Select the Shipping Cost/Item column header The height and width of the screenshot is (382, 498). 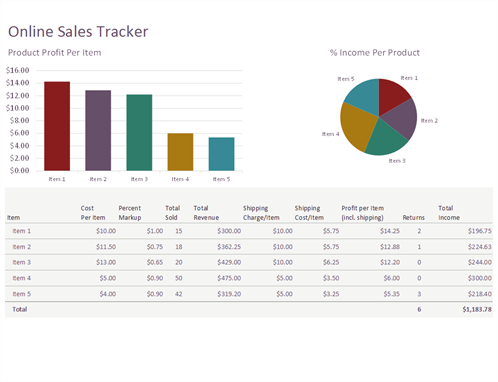click(x=309, y=213)
